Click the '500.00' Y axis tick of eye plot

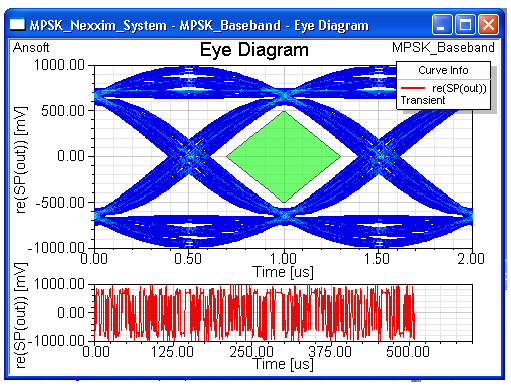tap(63, 111)
